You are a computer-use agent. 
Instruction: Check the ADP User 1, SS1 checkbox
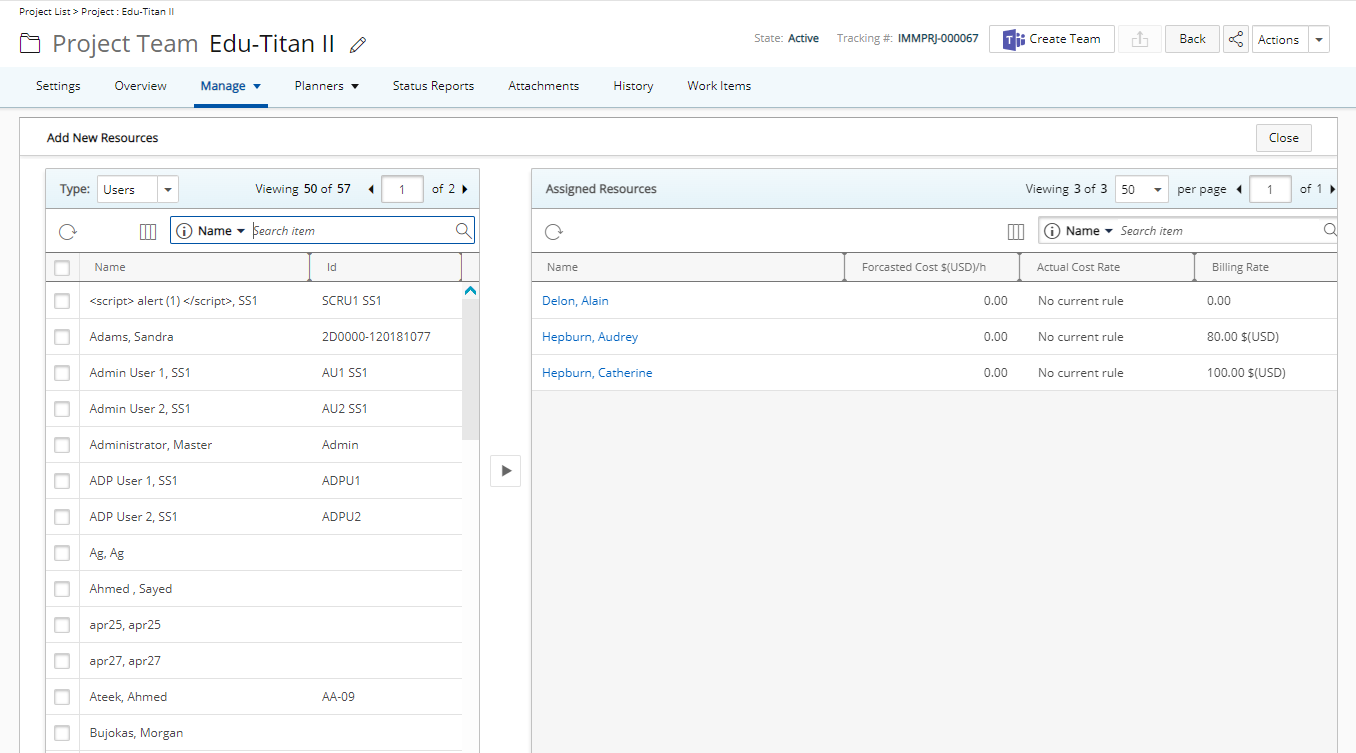(x=62, y=481)
